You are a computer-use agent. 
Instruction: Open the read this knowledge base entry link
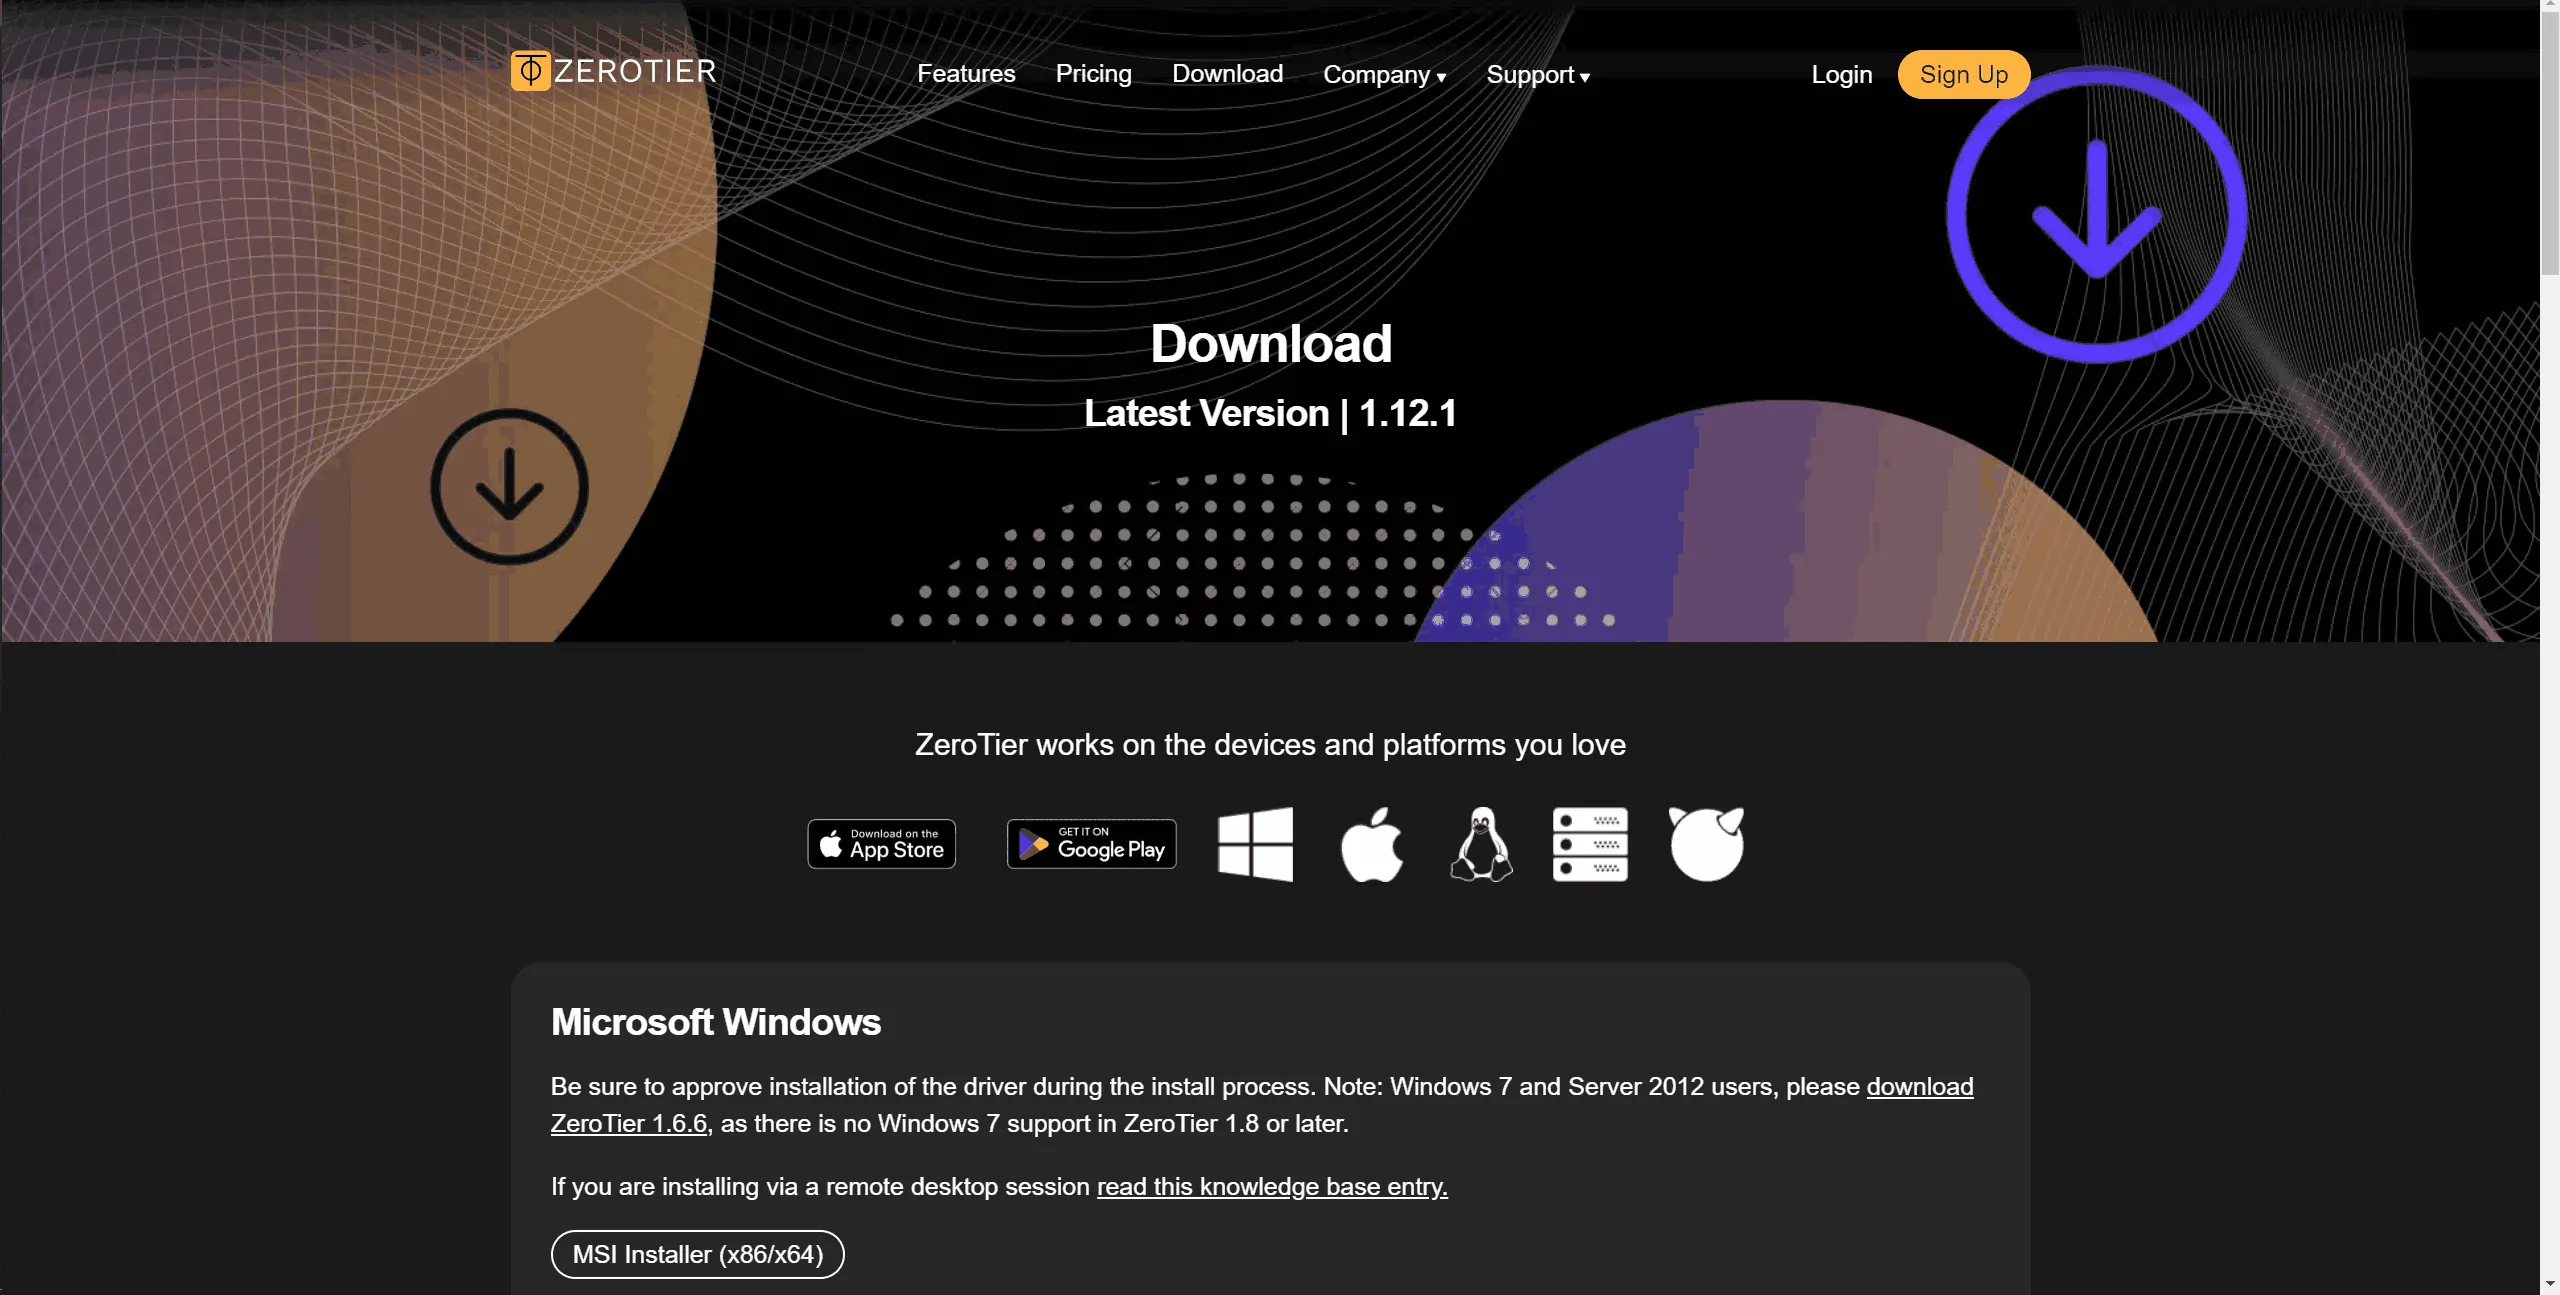tap(1272, 1186)
